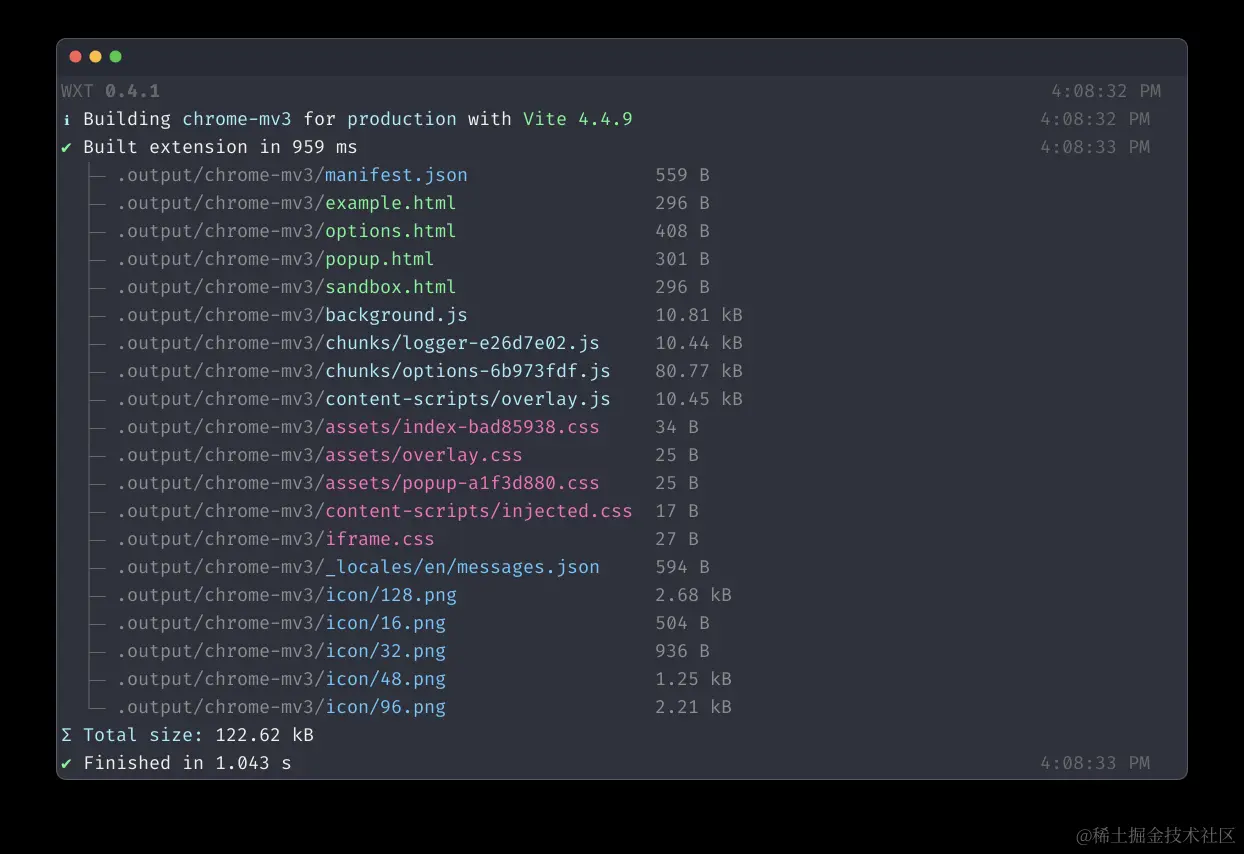Select the icon/32.png file name
Image resolution: width=1244 pixels, height=854 pixels.
[385, 651]
